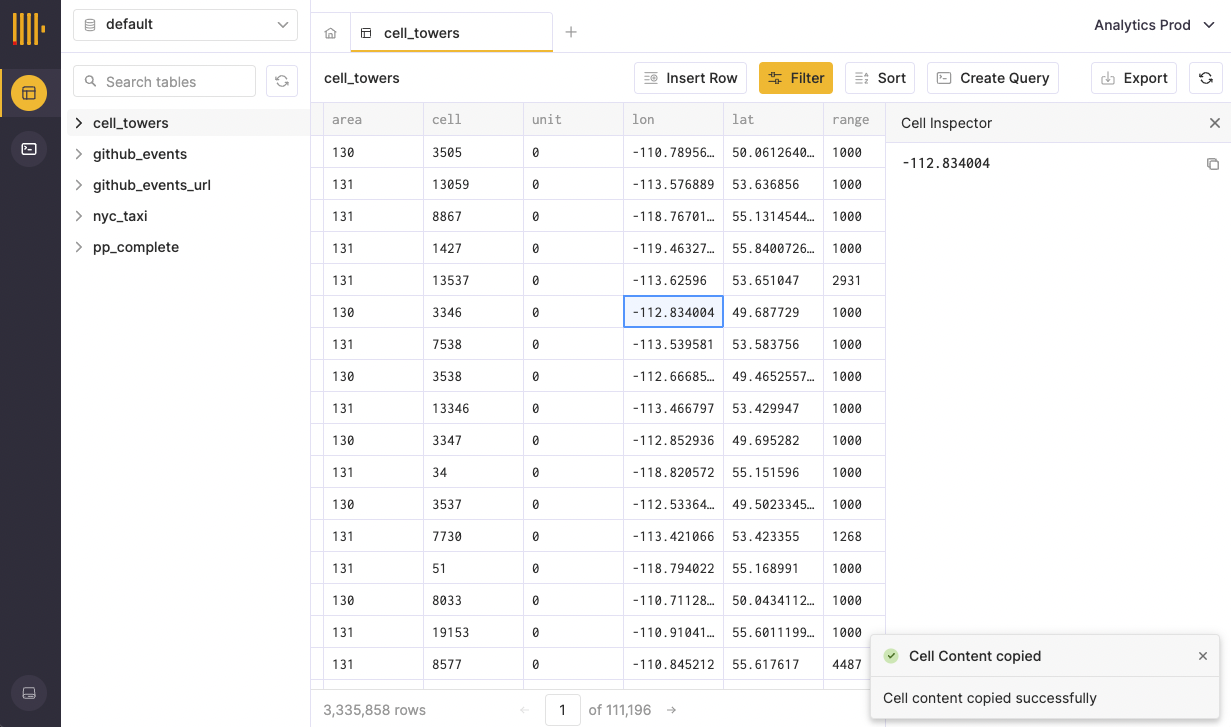The height and width of the screenshot is (727, 1231).
Task: Open the table browser sidebar icon
Action: coord(29,93)
